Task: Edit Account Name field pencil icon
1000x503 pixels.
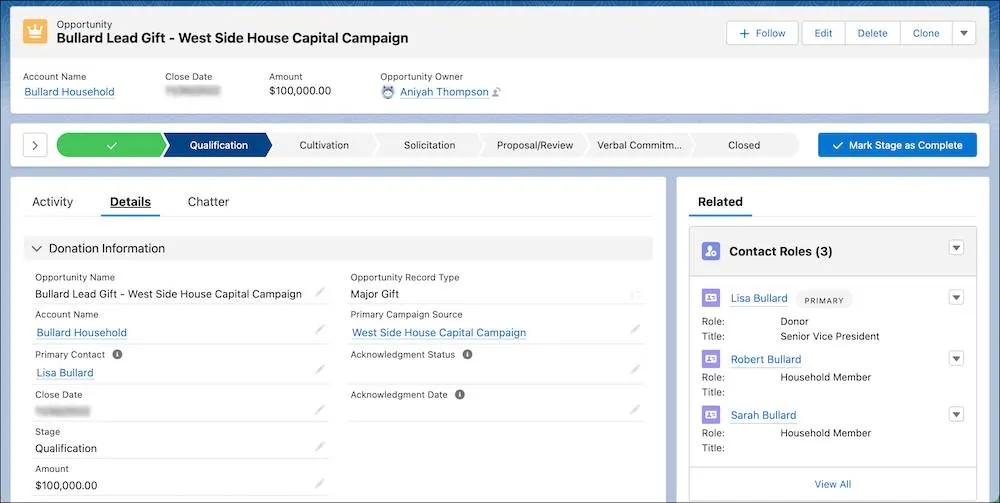Action: [x=320, y=330]
